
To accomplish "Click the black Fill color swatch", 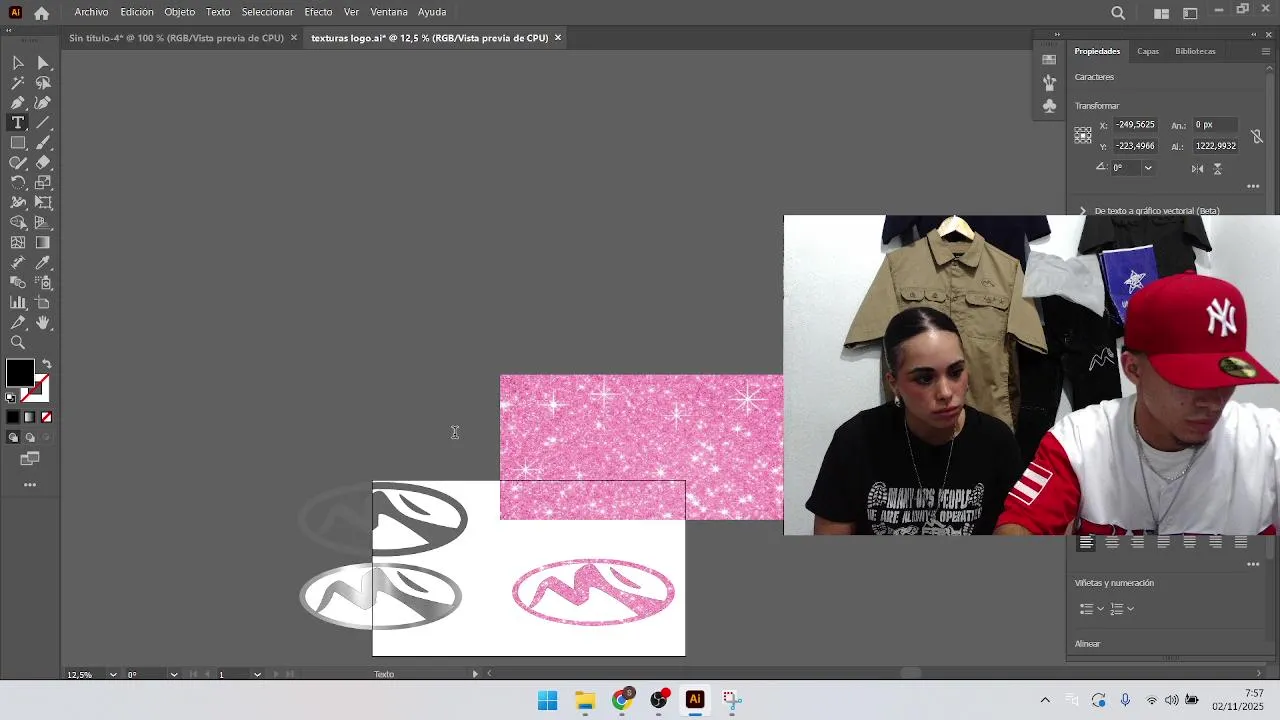I will 19,373.
